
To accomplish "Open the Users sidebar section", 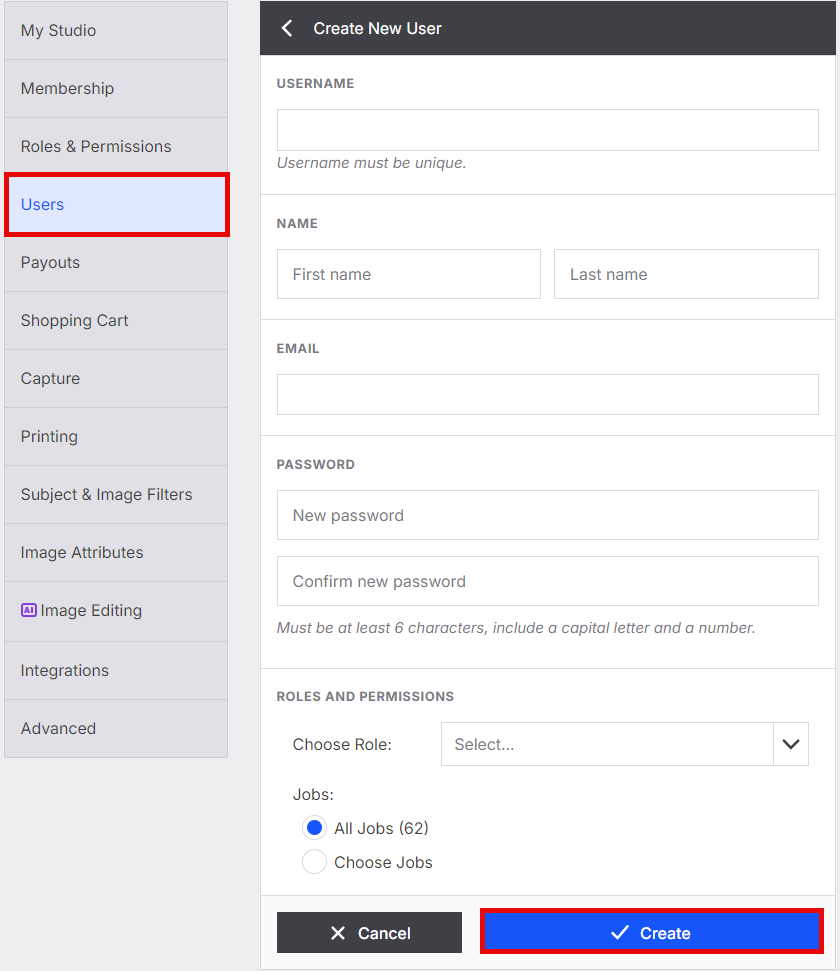I will click(116, 204).
